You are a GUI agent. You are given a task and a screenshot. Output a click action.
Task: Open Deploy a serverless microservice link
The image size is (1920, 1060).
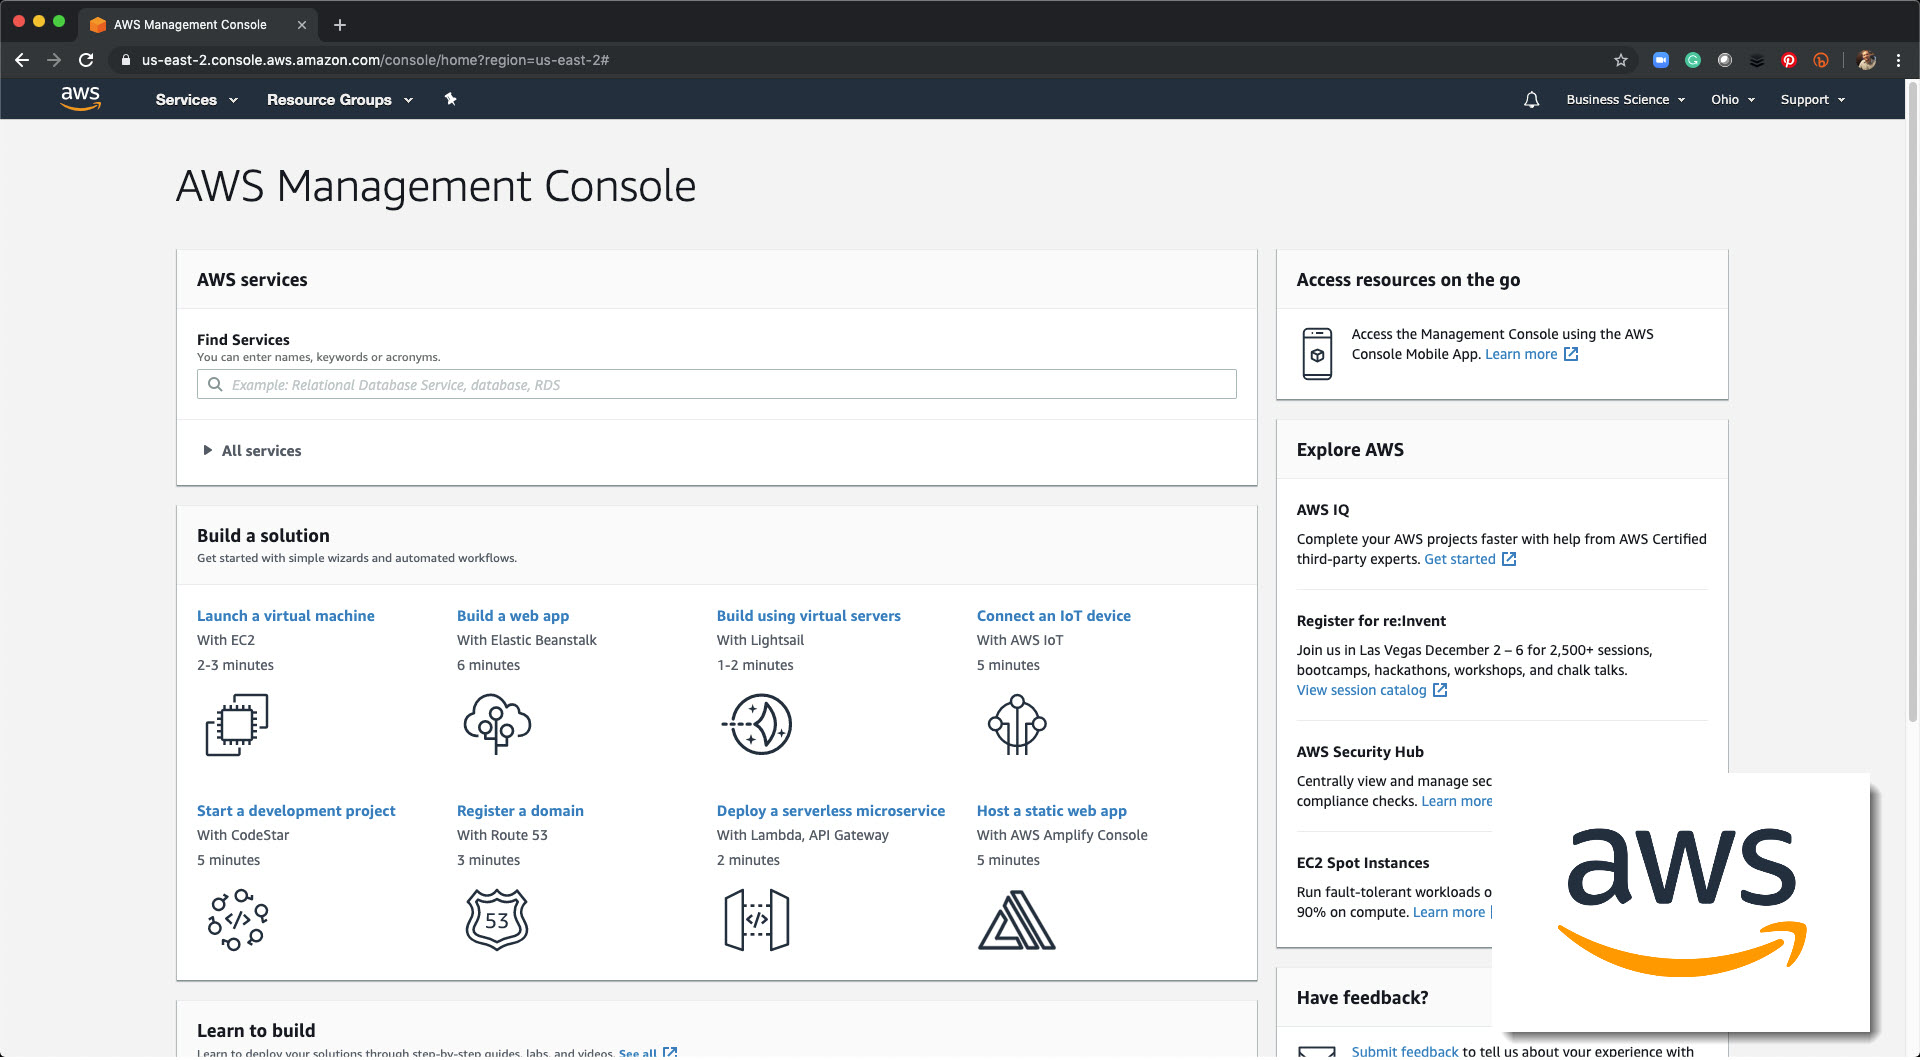point(831,810)
